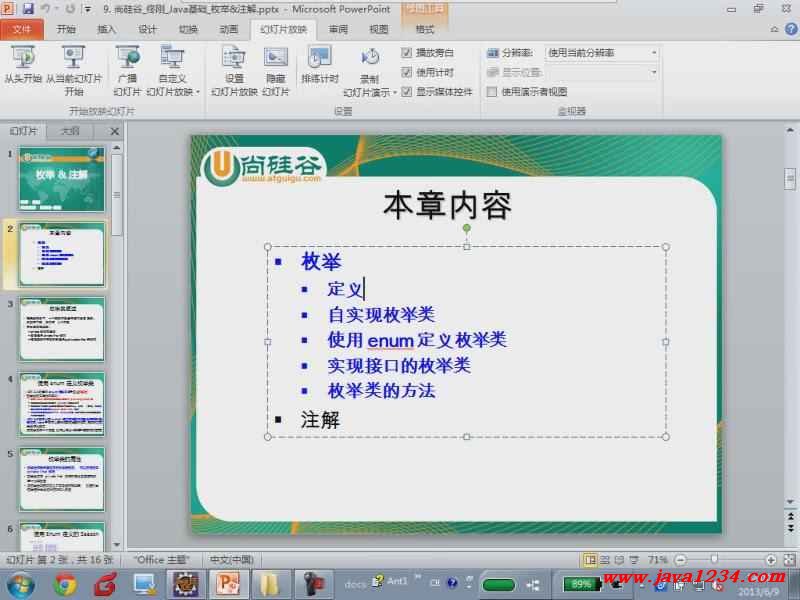The height and width of the screenshot is (600, 800).
Task: Close the slide thumbnail pane
Action: [115, 132]
